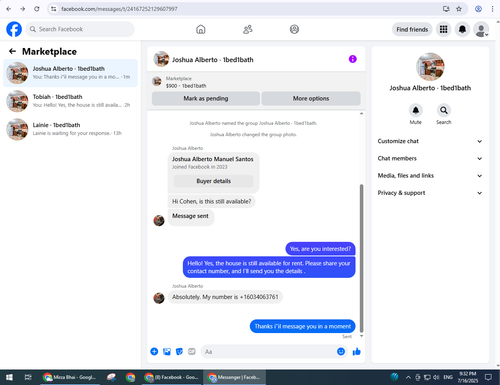Open Task View on taskbar
The image size is (500, 385).
[28, 377]
